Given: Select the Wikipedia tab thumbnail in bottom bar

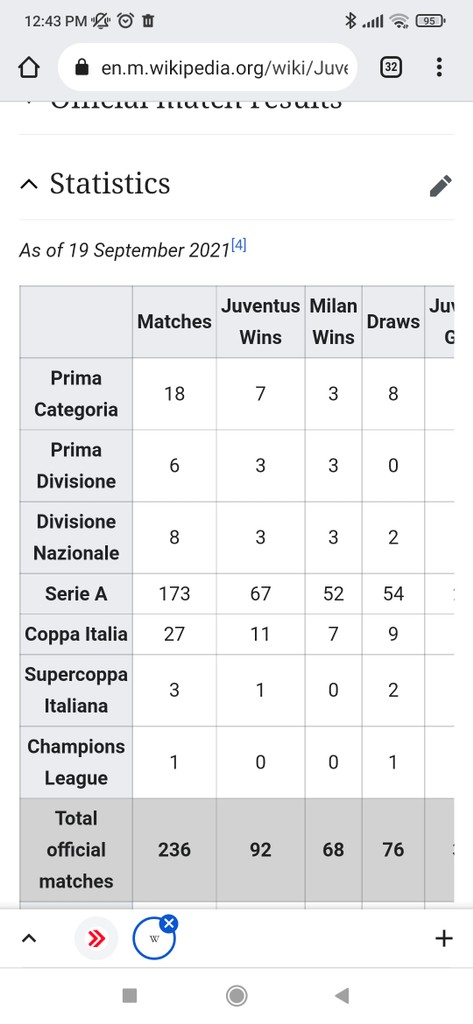Looking at the screenshot, I should (x=154, y=939).
